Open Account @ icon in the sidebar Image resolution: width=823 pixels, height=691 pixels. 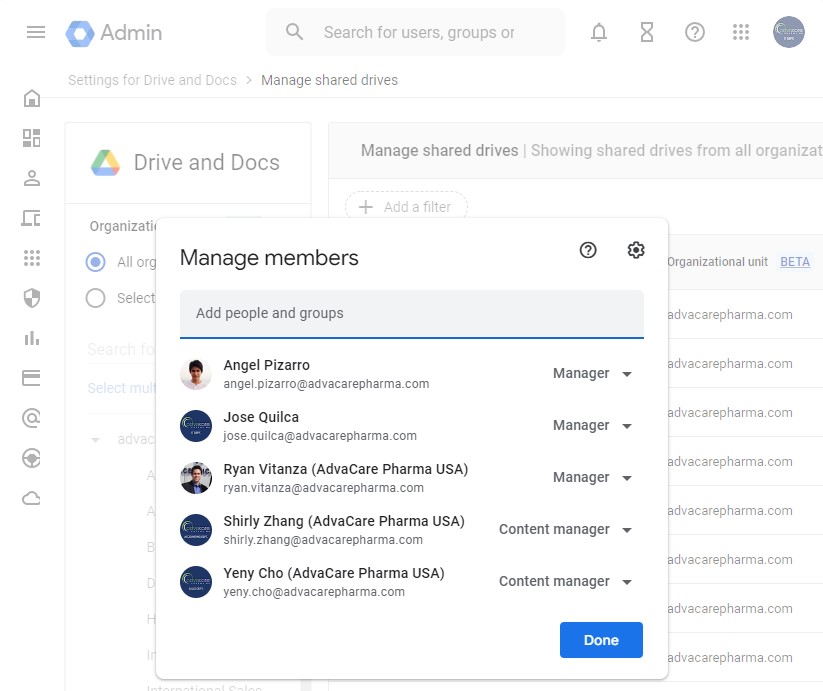(x=31, y=418)
